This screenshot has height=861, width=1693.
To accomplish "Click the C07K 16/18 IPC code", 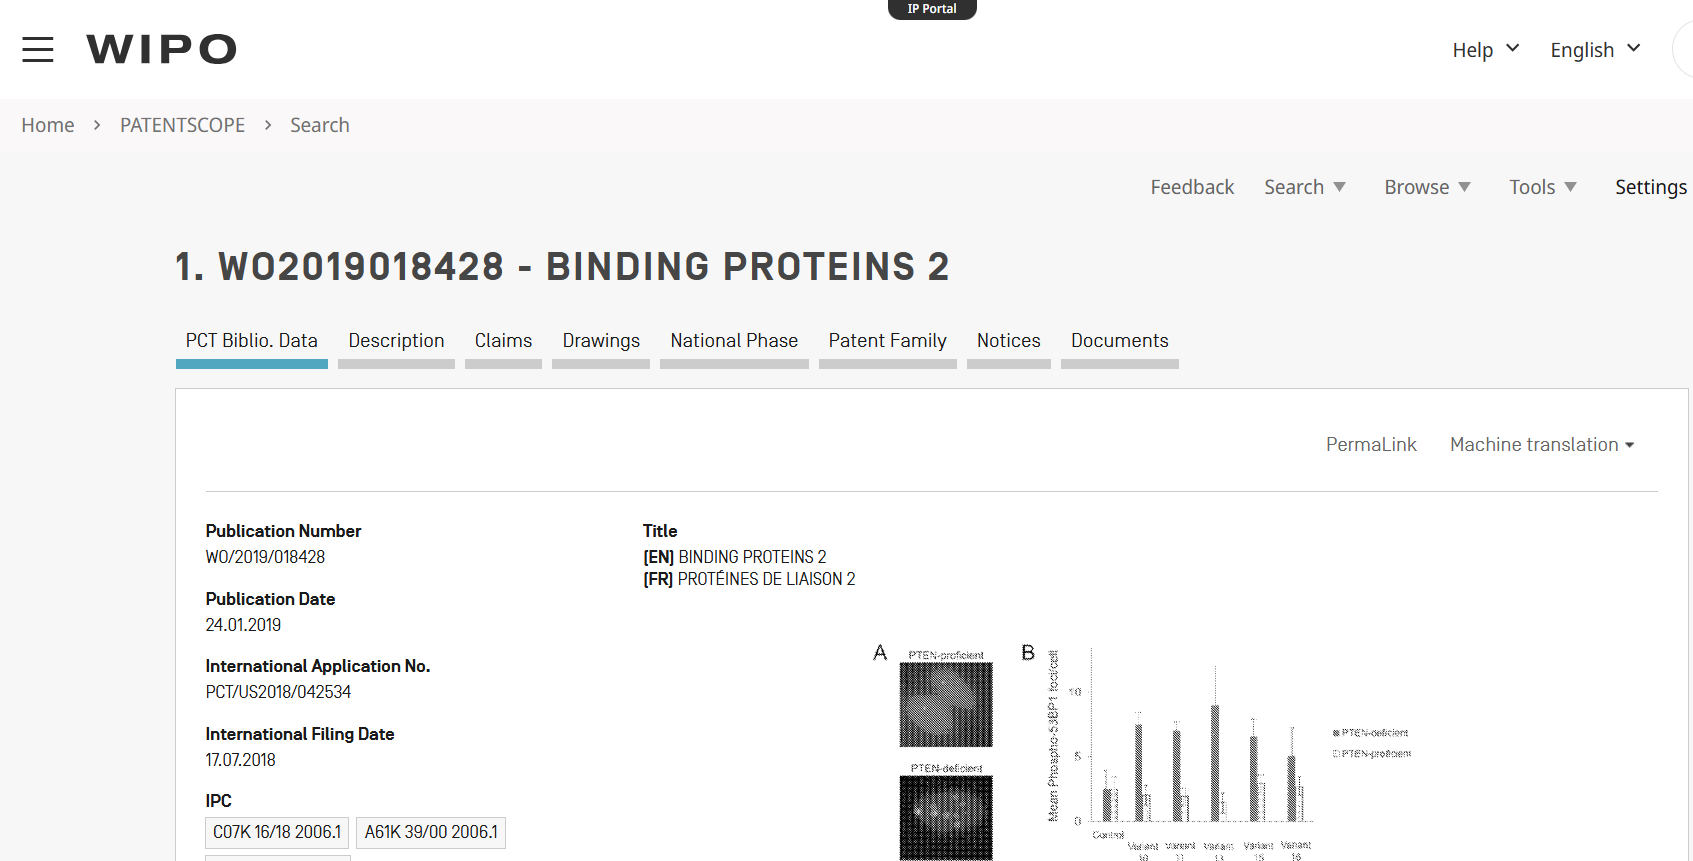I will point(277,832).
